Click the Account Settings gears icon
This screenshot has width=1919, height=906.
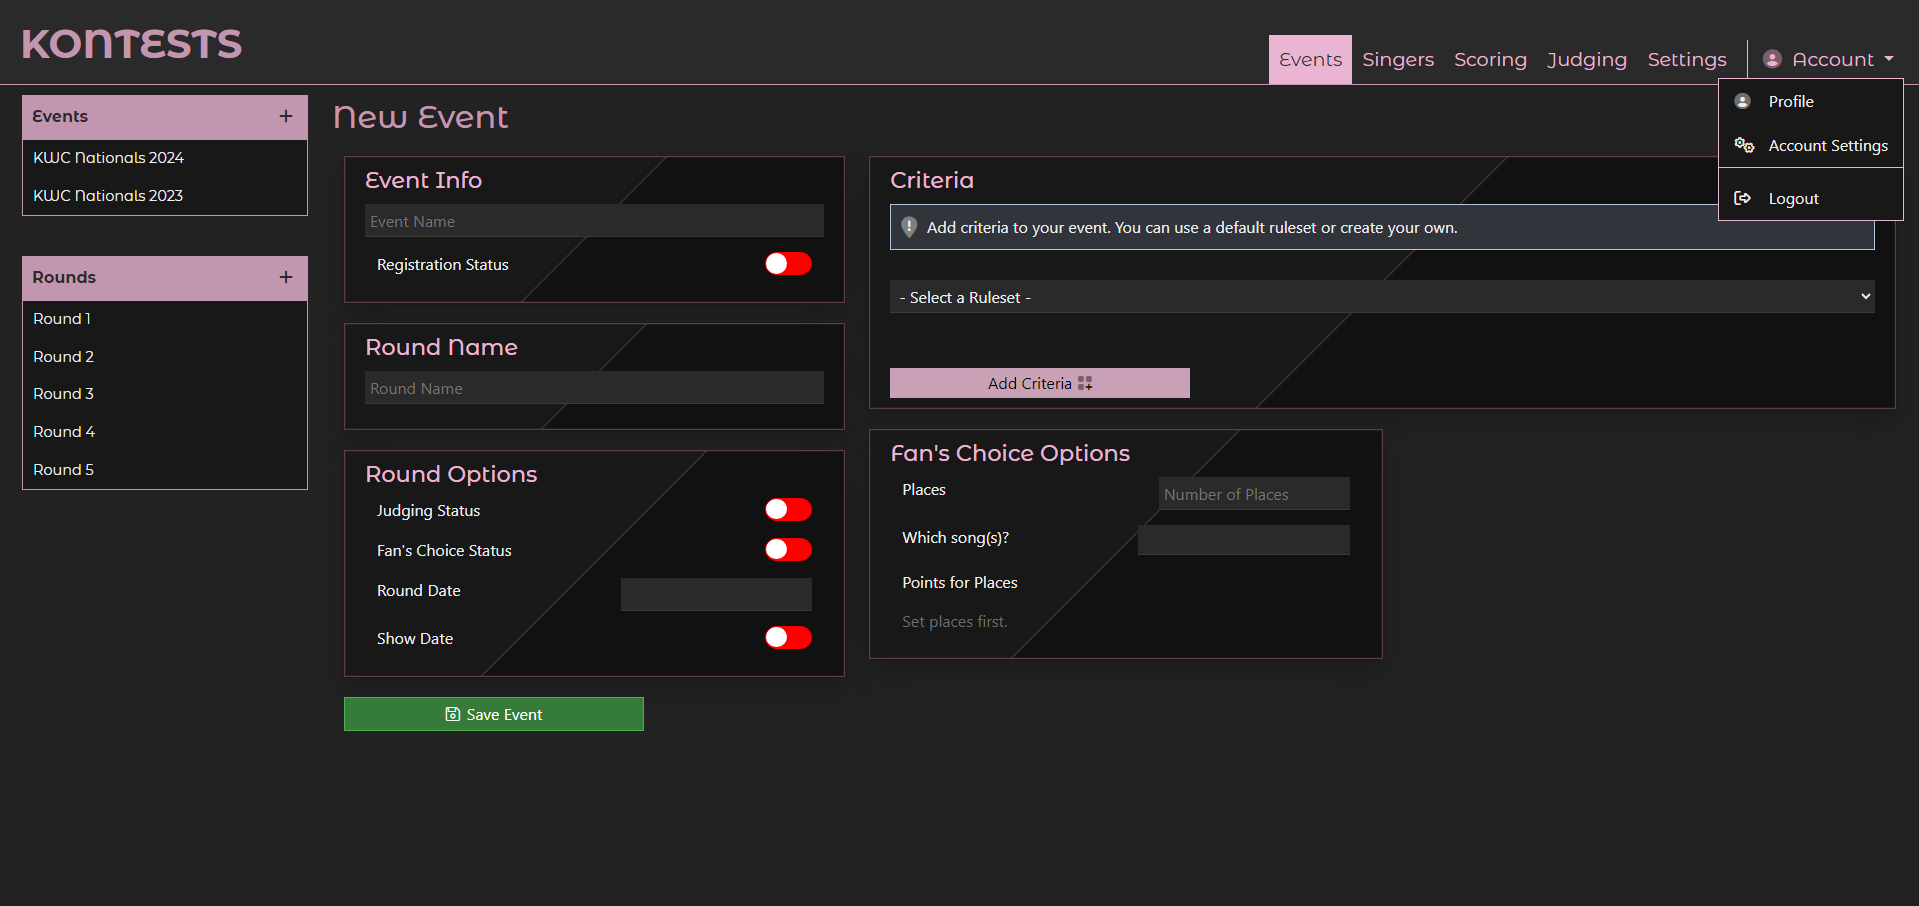click(x=1744, y=145)
